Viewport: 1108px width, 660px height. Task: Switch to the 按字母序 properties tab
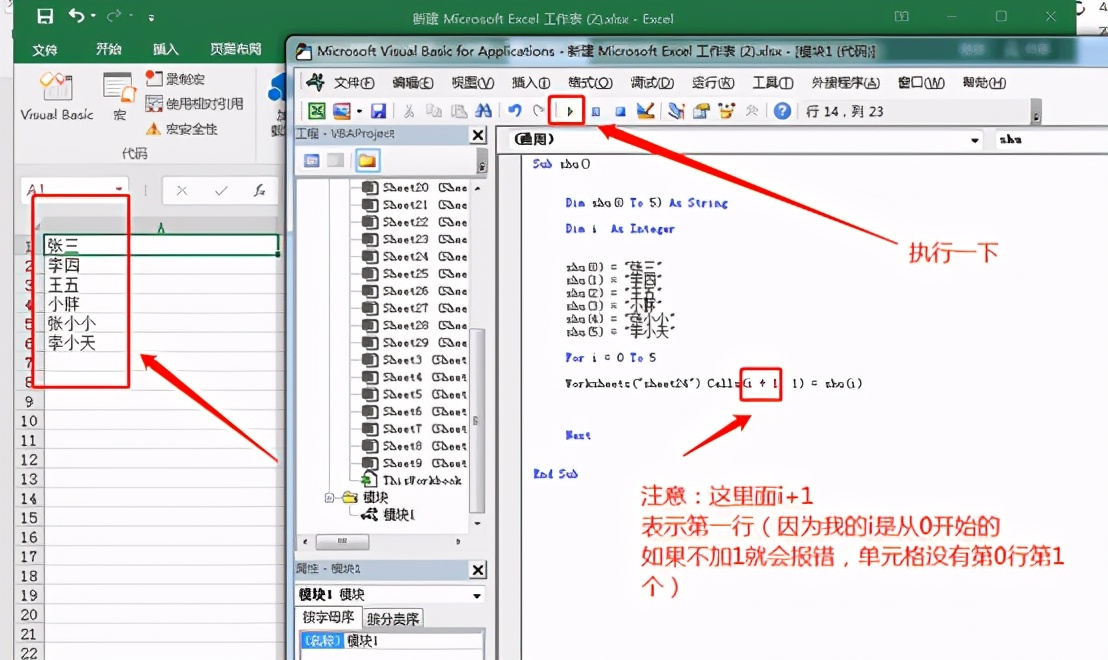pyautogui.click(x=329, y=618)
